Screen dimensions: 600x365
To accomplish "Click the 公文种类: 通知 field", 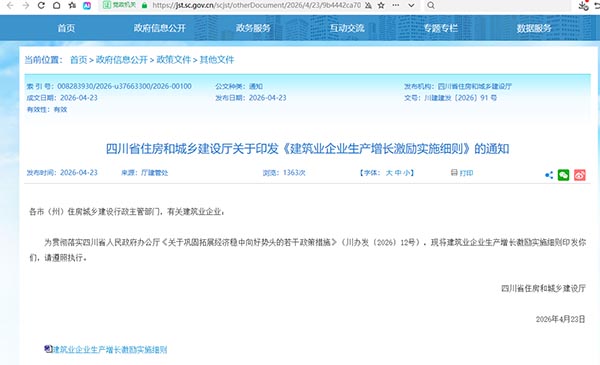I will coord(239,86).
